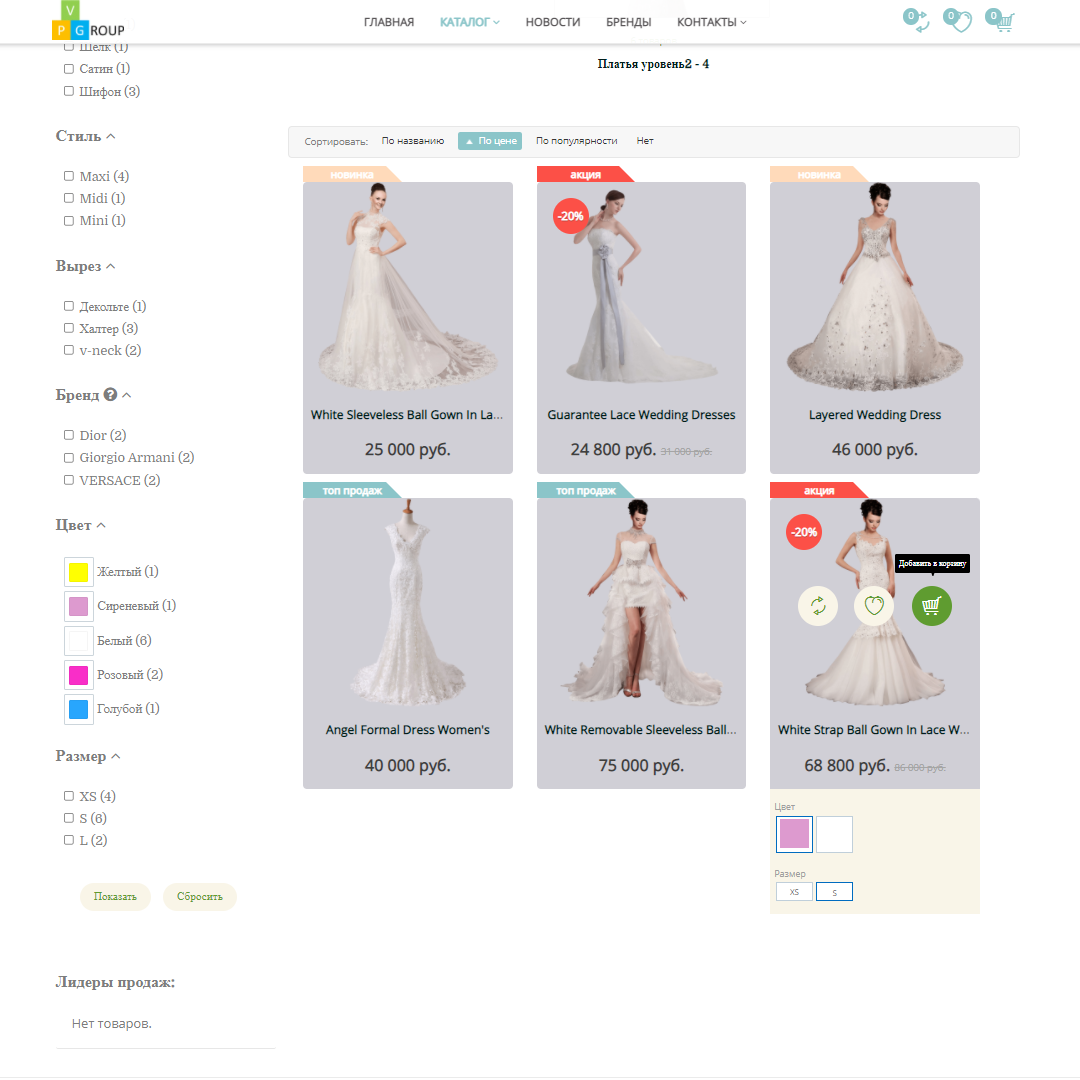Open the Каталог dropdown menu
1080x1080 pixels.
coord(469,22)
